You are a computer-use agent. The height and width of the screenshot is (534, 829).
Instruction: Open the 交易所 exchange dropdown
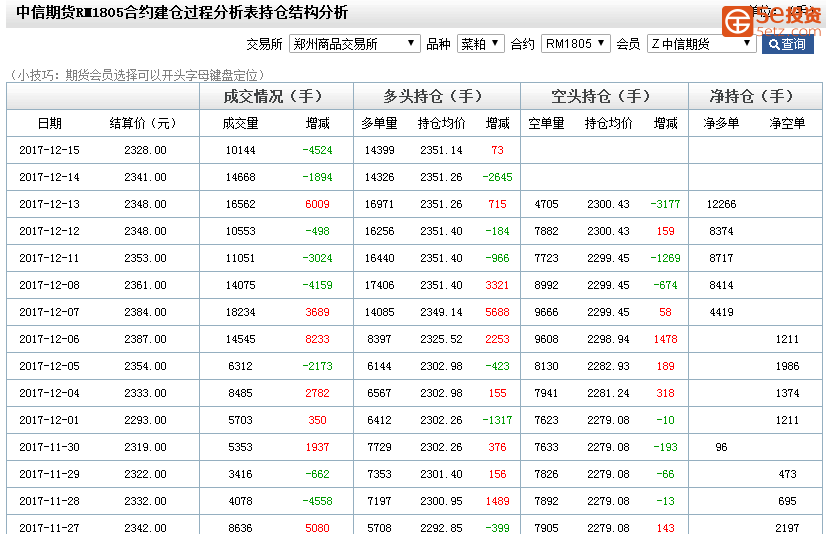coord(354,44)
